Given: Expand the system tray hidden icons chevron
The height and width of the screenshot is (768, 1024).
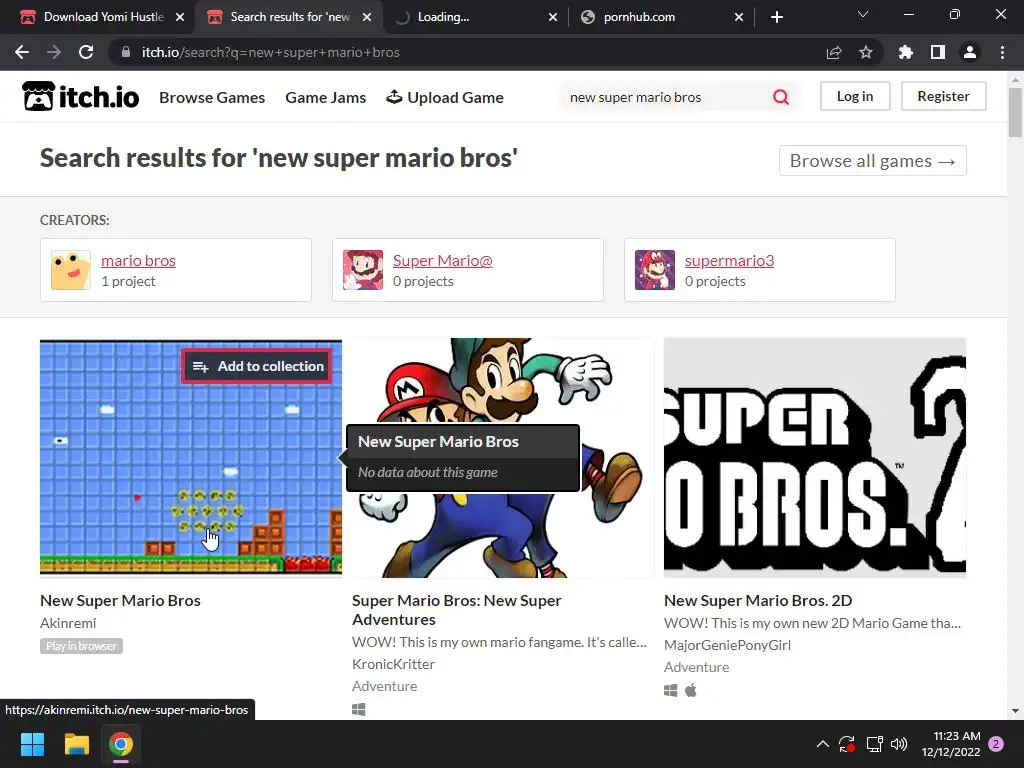Looking at the screenshot, I should [x=823, y=744].
